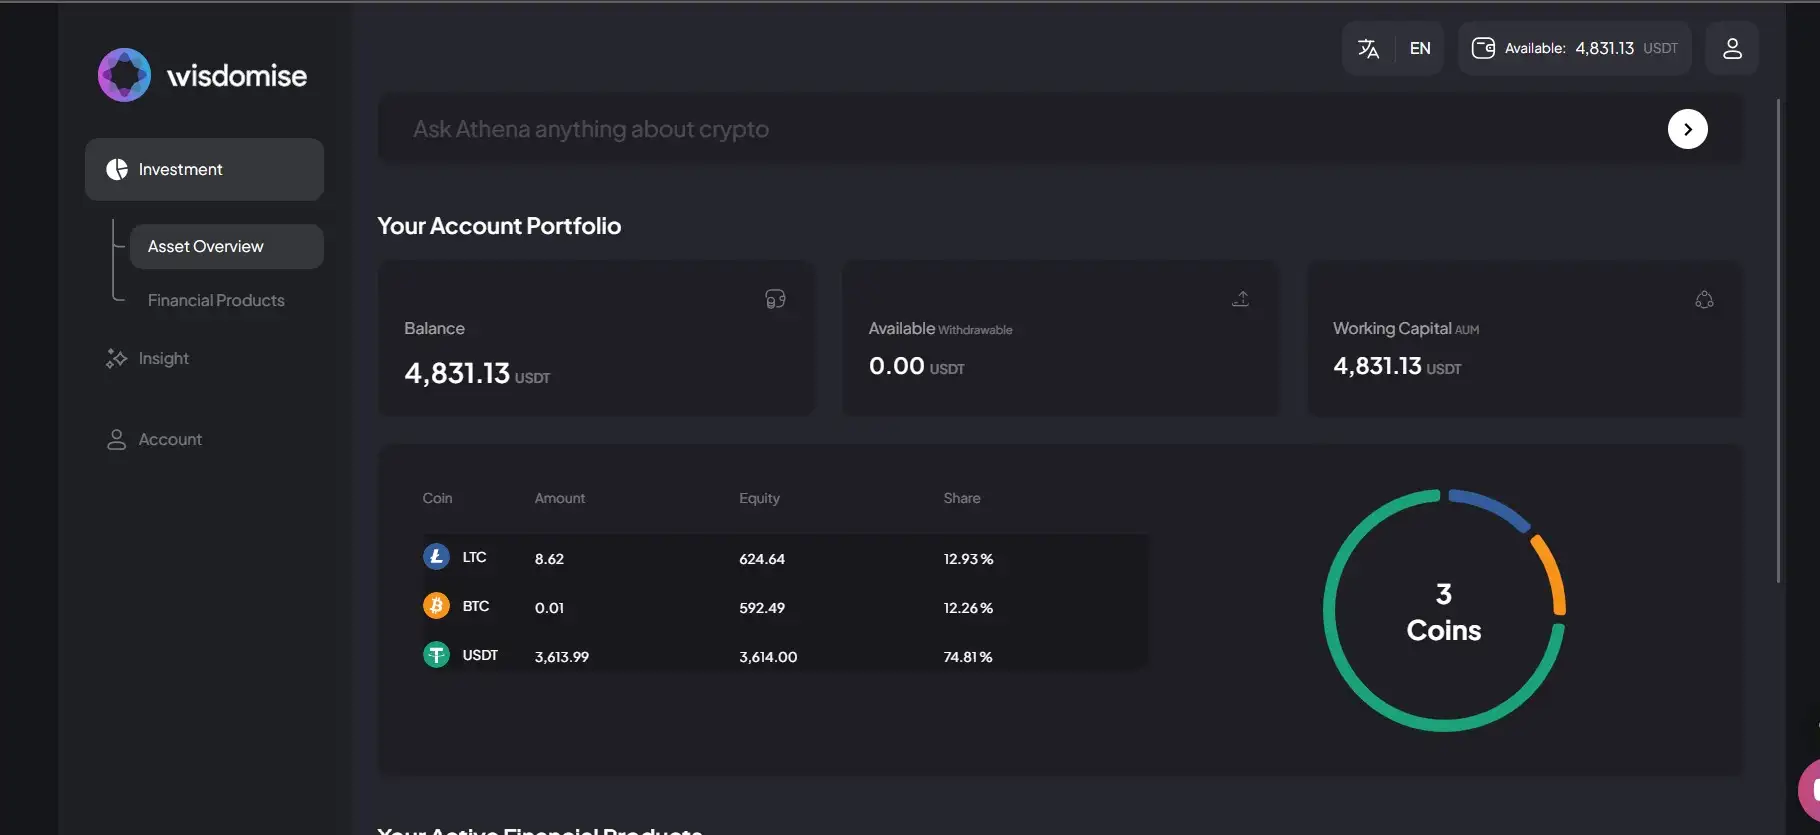Viewport: 1820px width, 835px height.
Task: Open the user profile icon
Action: point(1732,48)
